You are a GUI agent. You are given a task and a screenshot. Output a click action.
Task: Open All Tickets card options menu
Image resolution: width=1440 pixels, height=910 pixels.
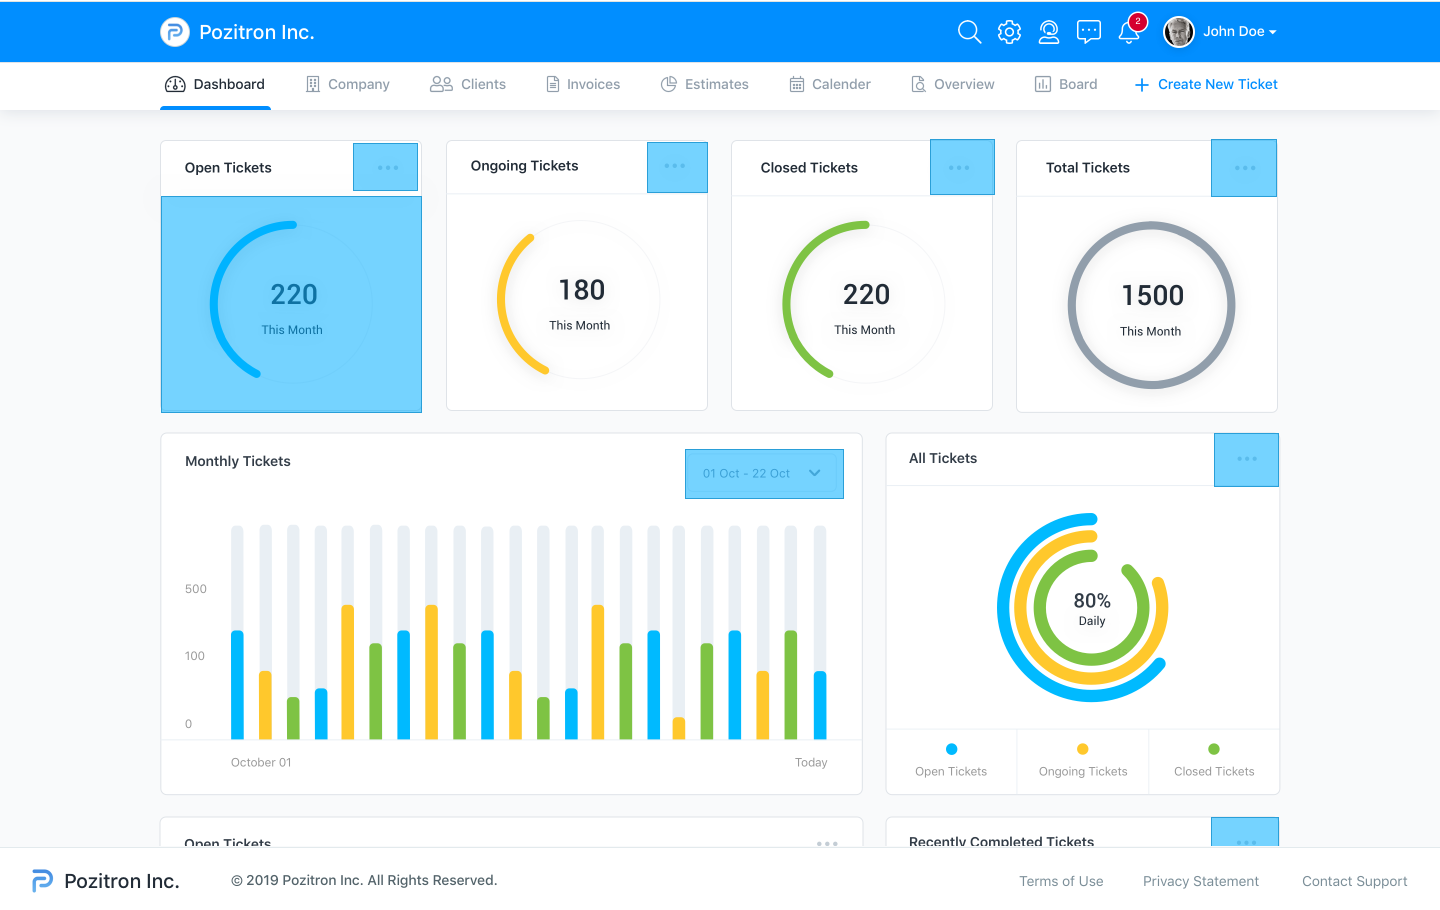1246,460
